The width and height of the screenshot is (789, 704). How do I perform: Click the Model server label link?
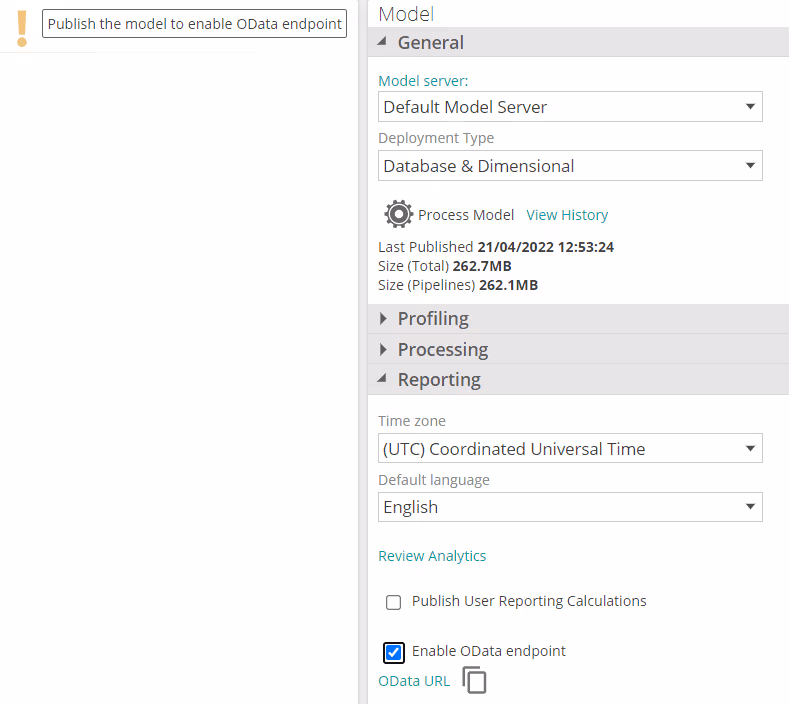[x=423, y=81]
